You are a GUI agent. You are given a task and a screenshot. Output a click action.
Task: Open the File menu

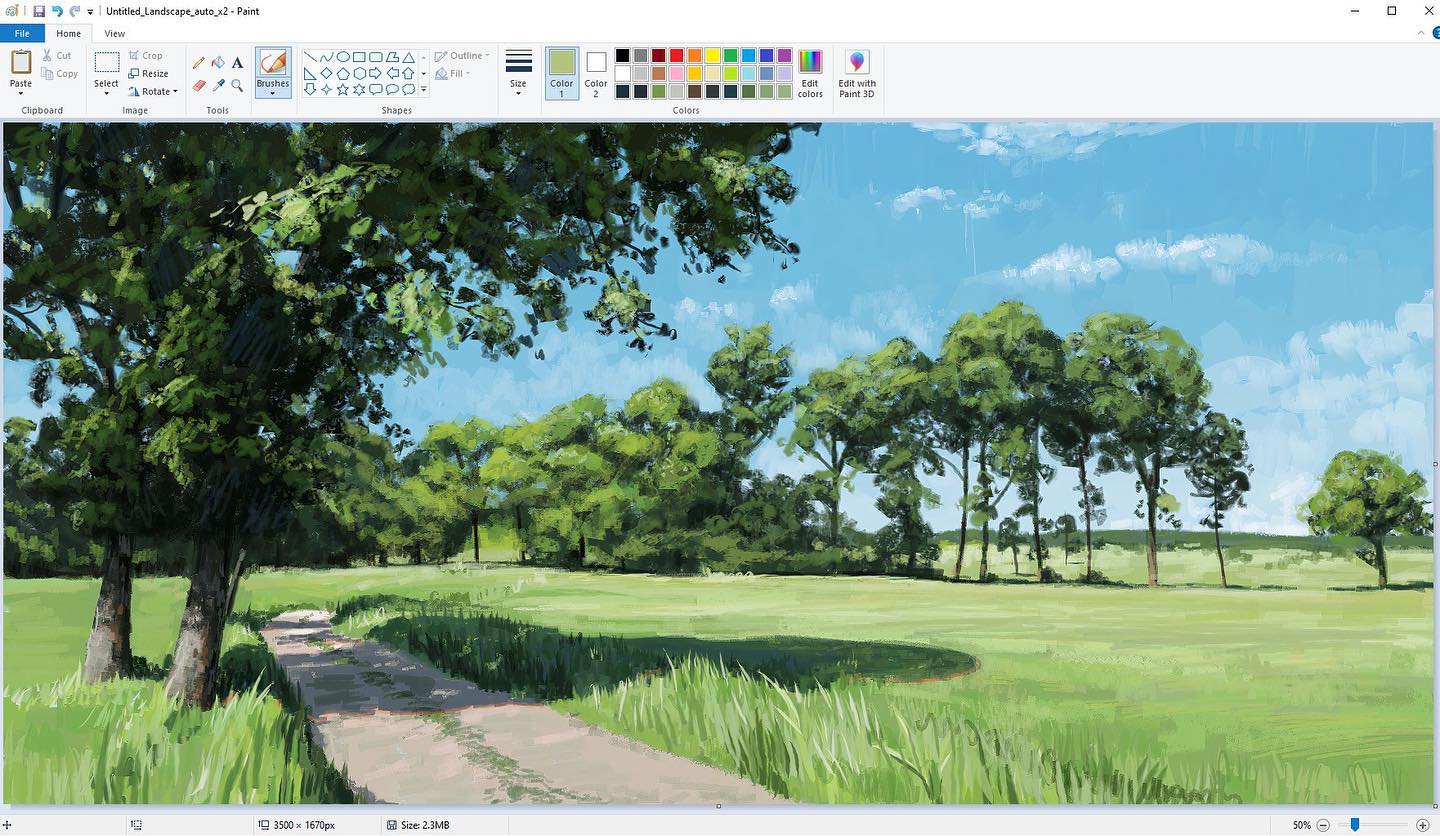[x=22, y=33]
